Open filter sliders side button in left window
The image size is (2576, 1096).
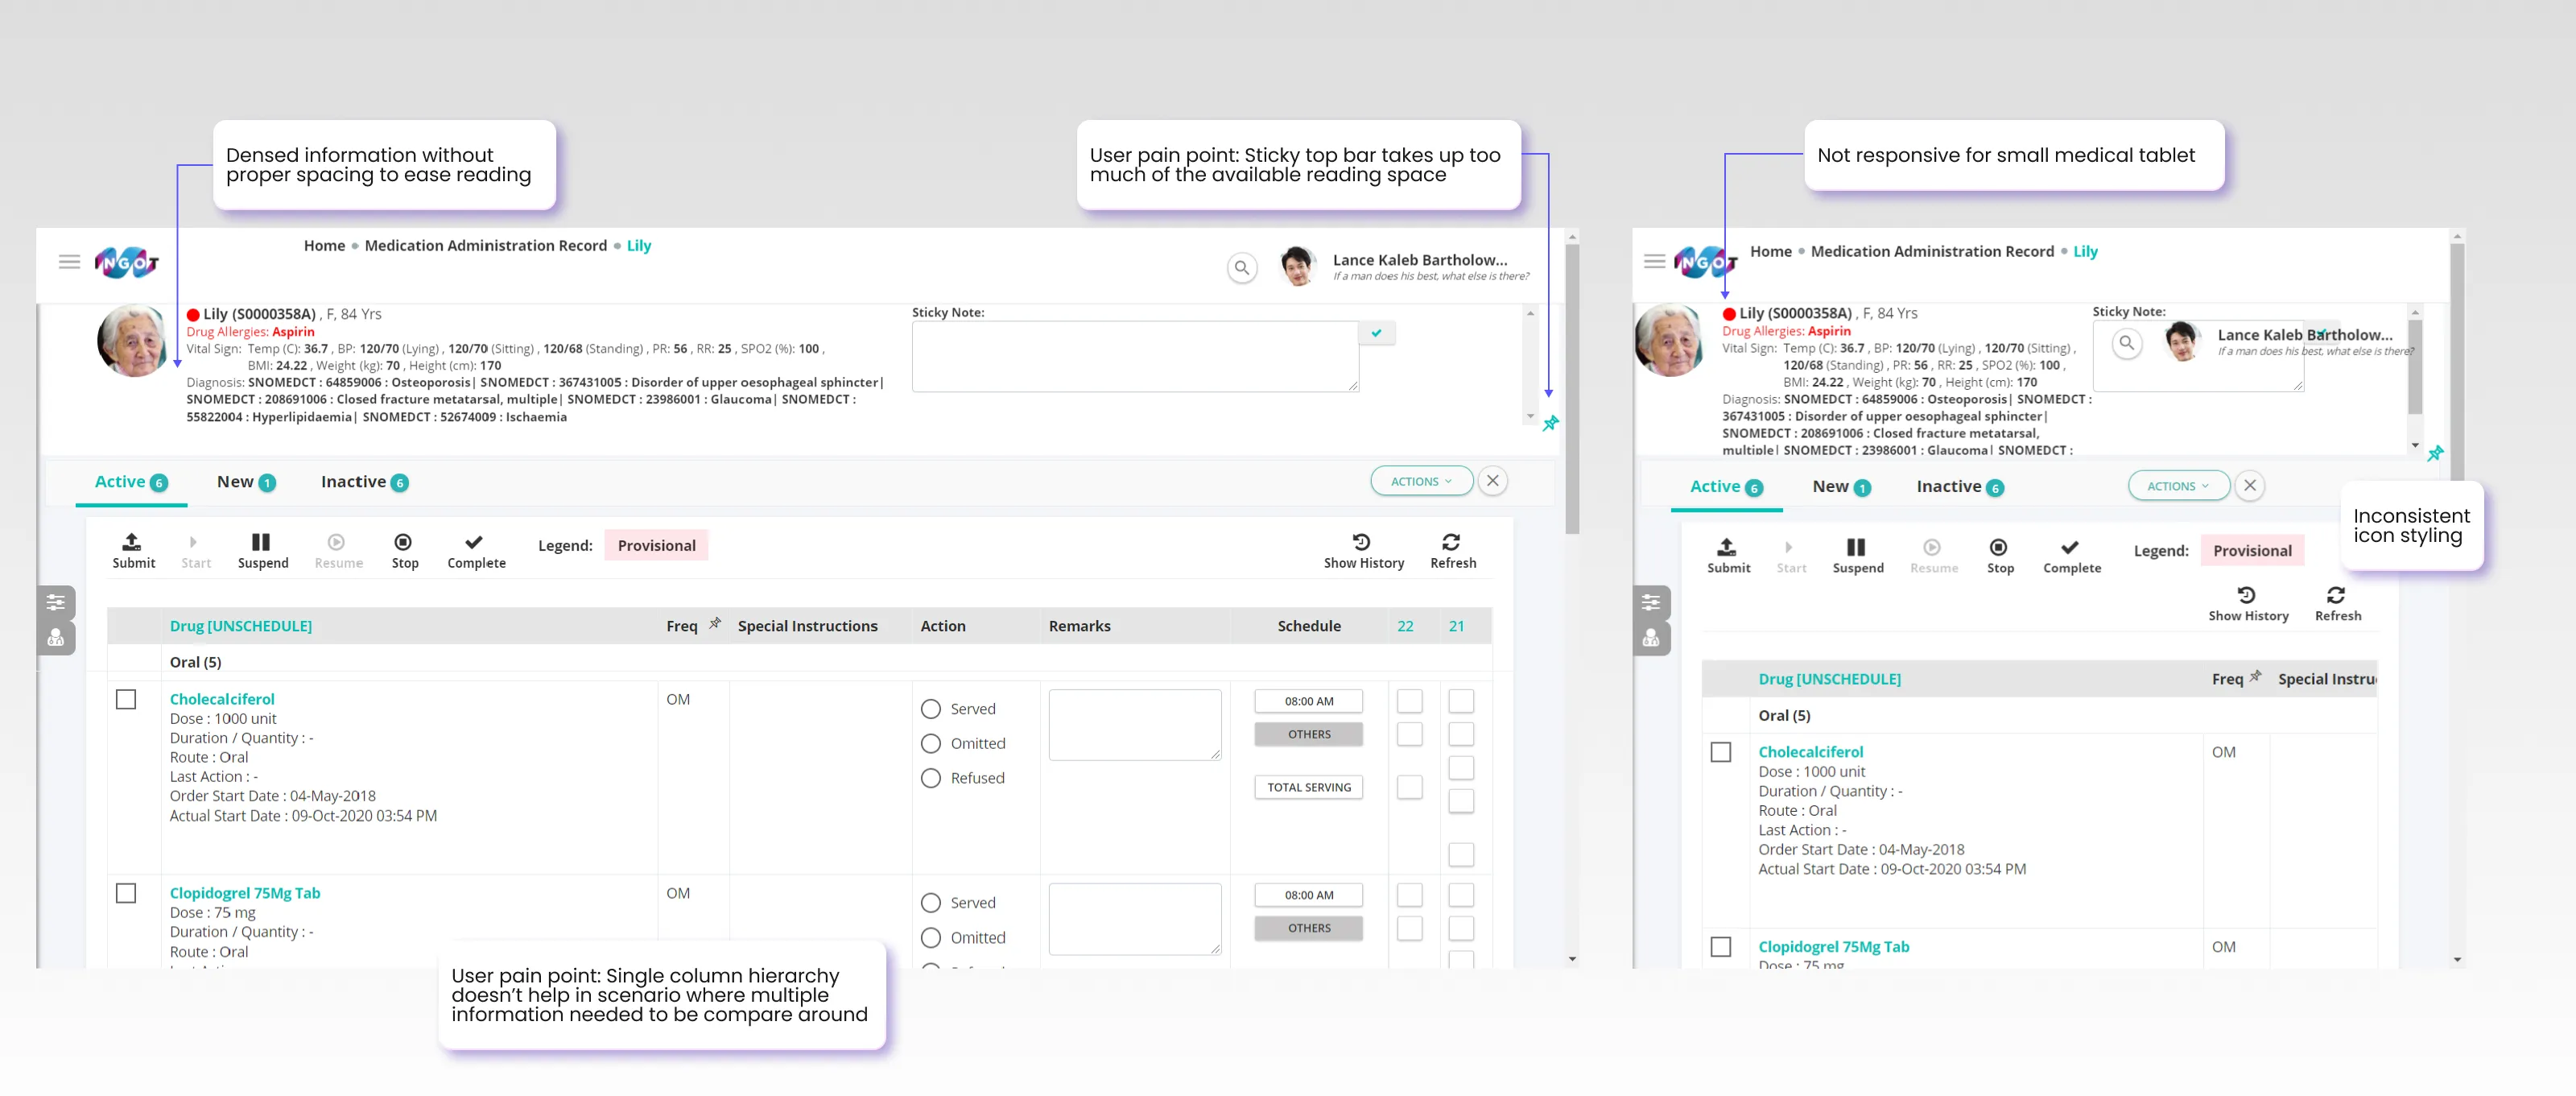56,602
